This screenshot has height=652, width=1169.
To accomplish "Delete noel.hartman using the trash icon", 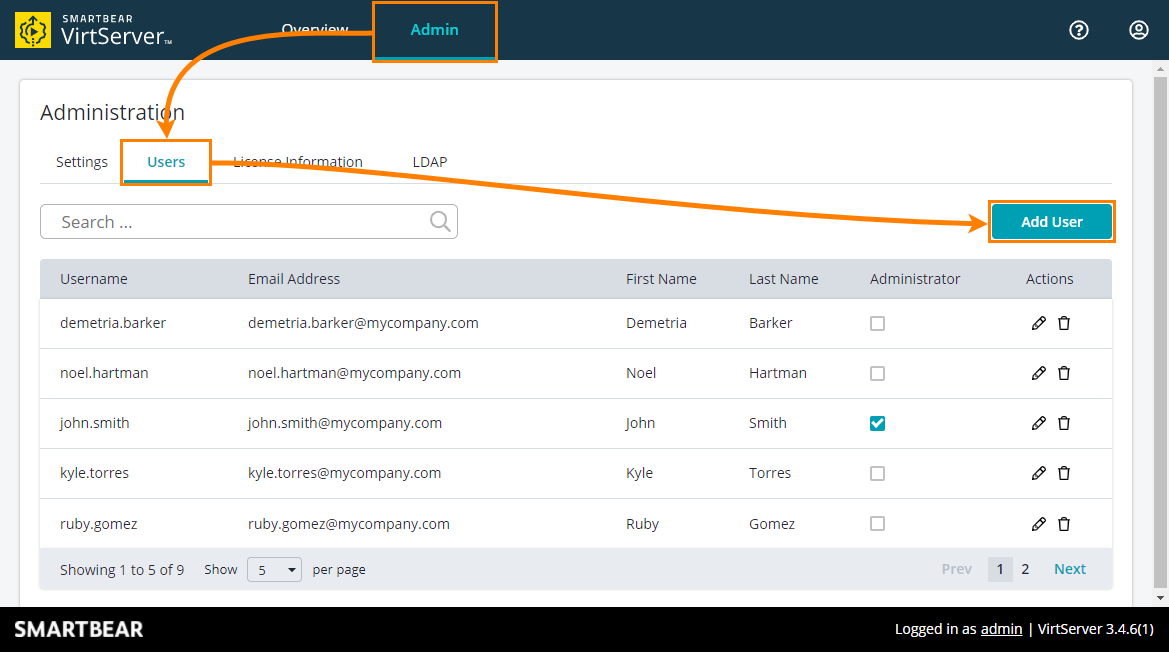I will (1063, 373).
